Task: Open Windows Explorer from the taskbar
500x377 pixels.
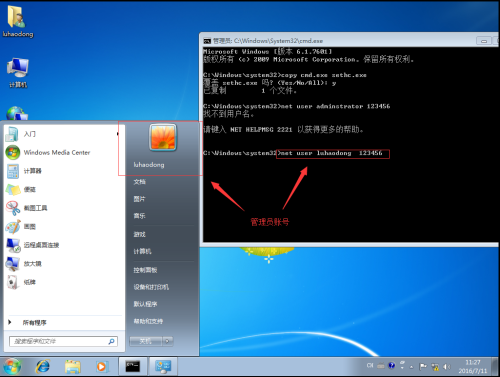Action: pyautogui.click(x=72, y=367)
